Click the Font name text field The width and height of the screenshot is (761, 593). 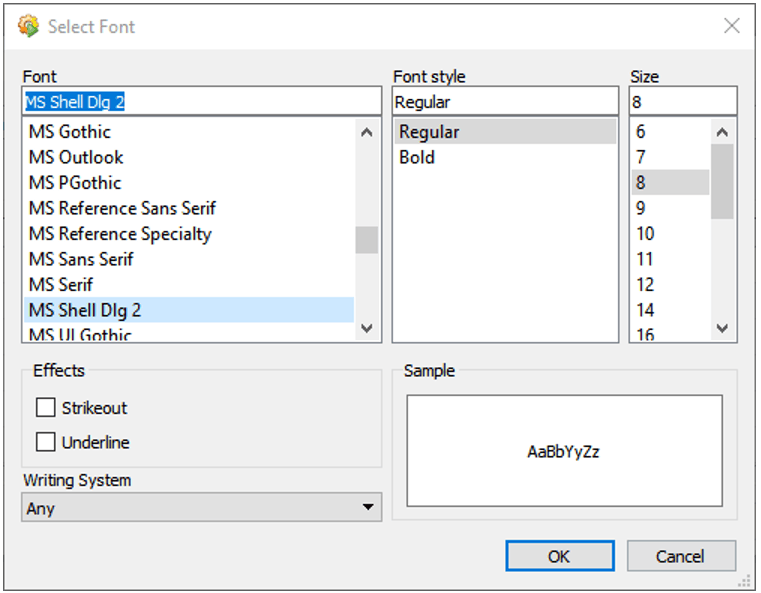[201, 101]
